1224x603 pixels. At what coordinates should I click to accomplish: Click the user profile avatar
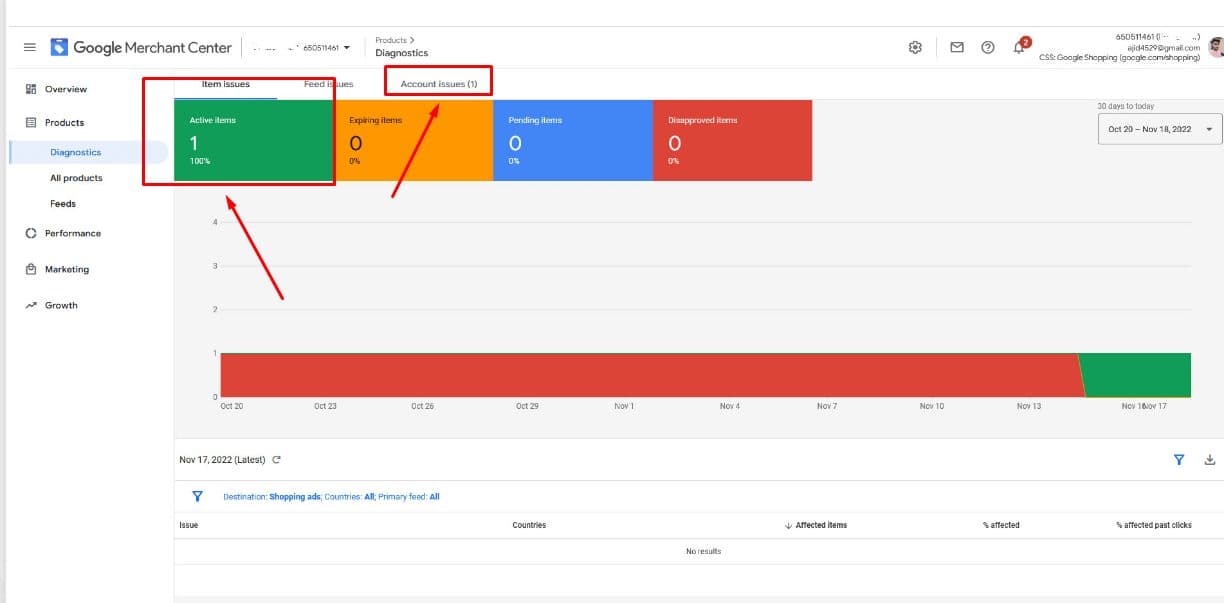1216,47
